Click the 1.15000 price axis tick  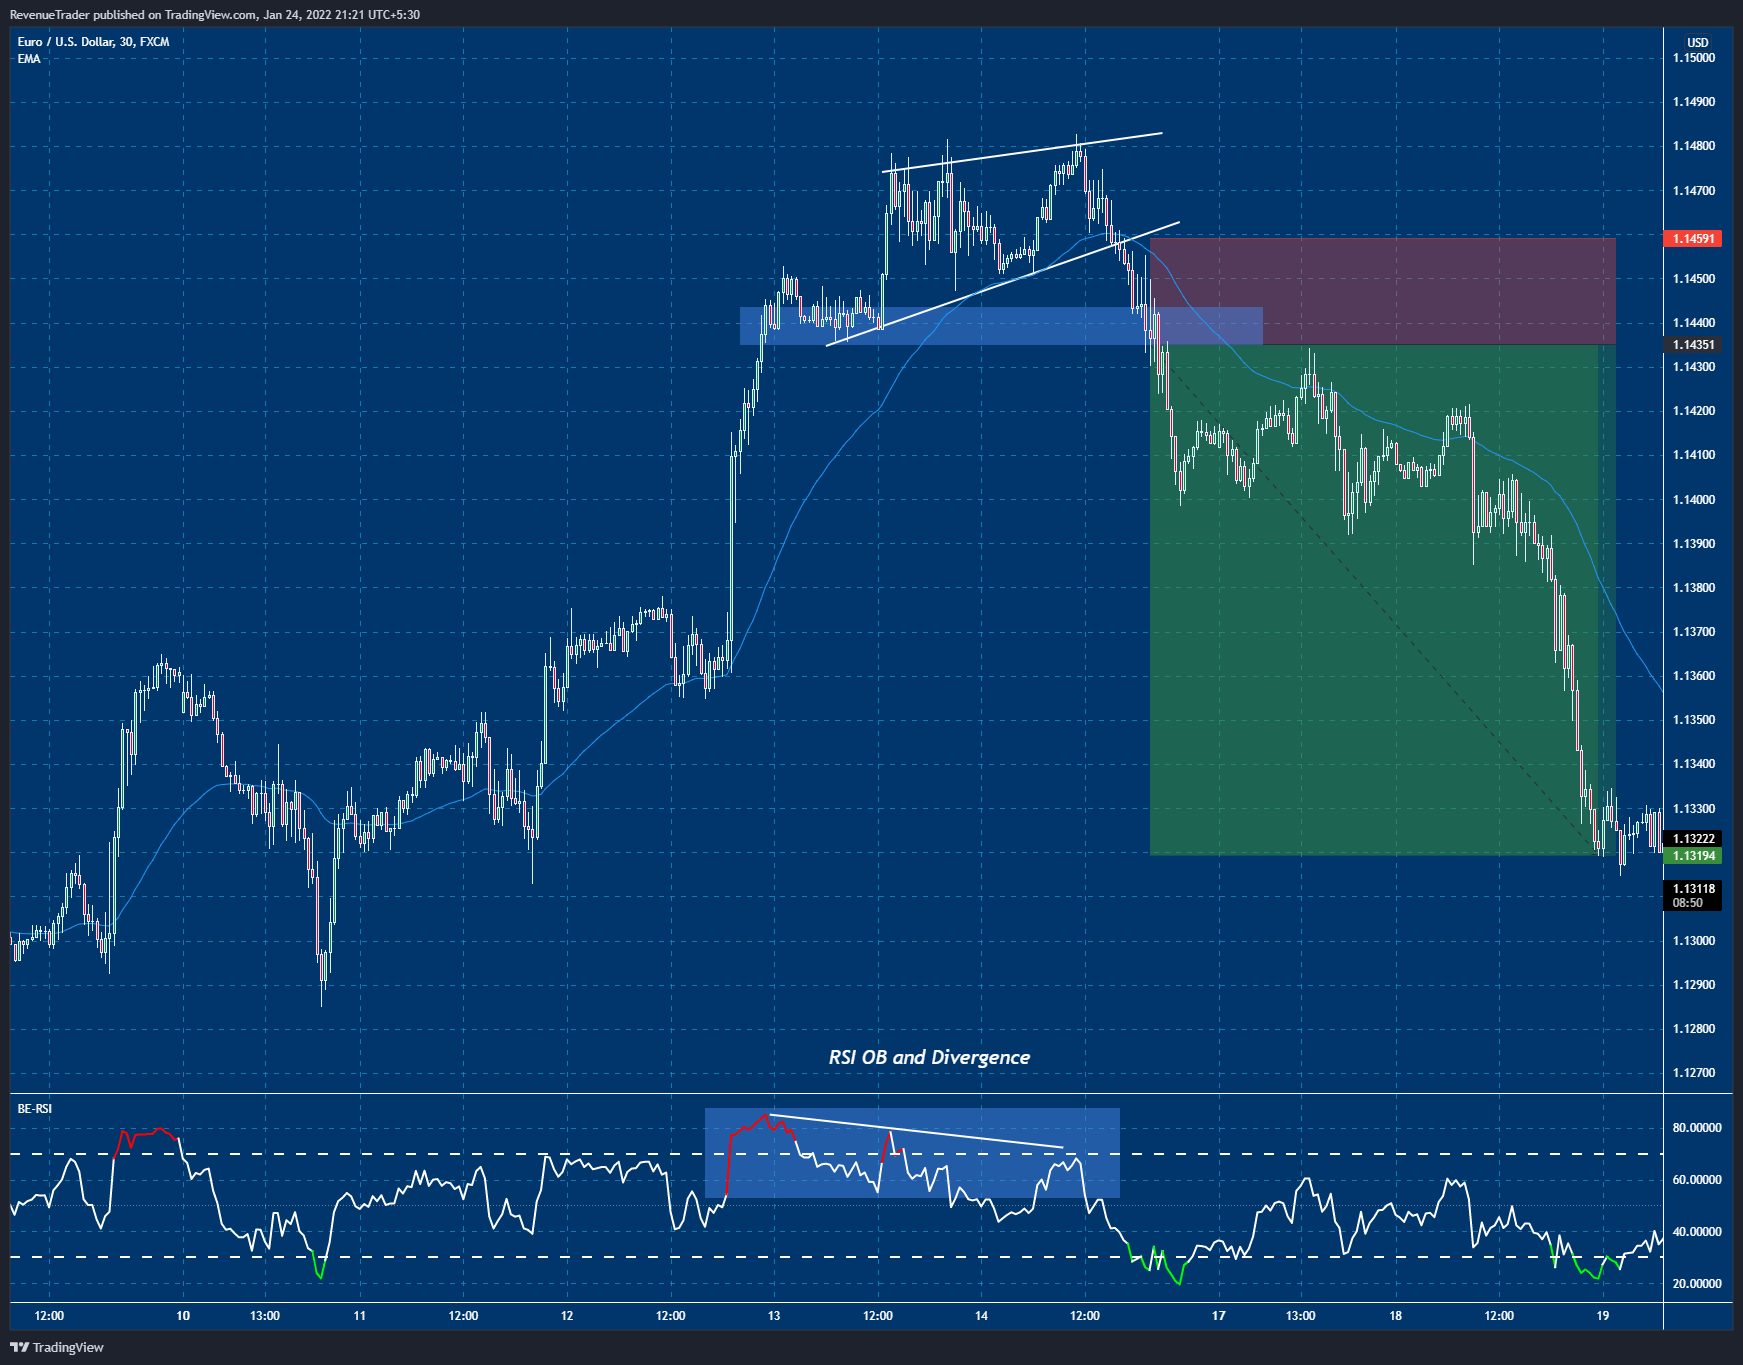pos(1693,58)
